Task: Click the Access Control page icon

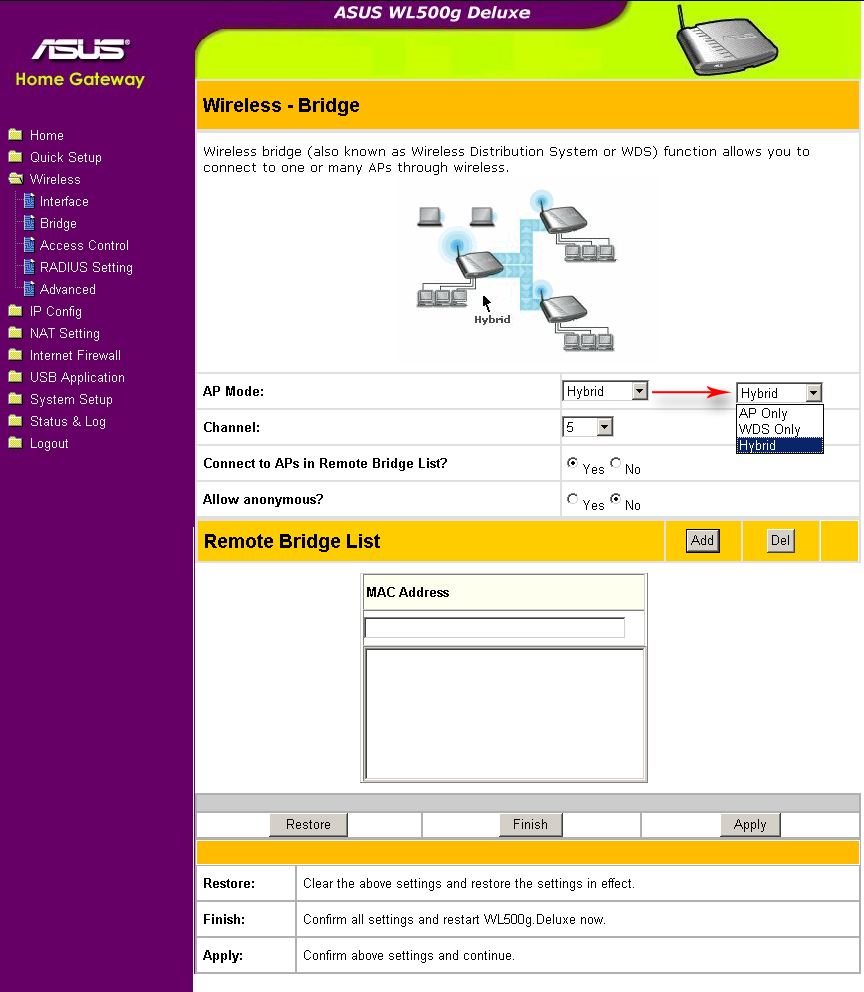Action: tap(29, 244)
